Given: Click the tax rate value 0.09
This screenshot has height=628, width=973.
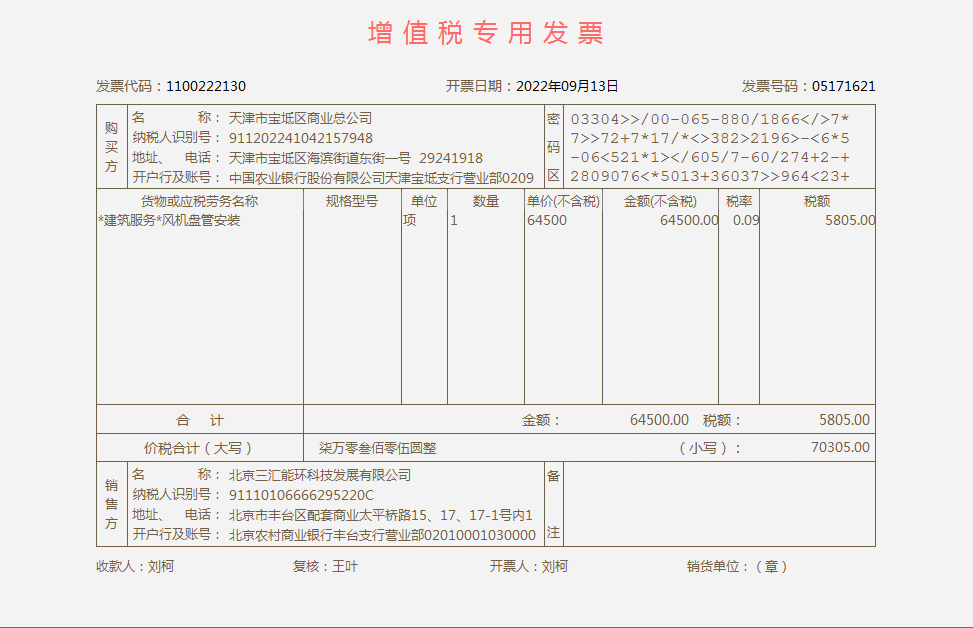Looking at the screenshot, I should pos(745,220).
